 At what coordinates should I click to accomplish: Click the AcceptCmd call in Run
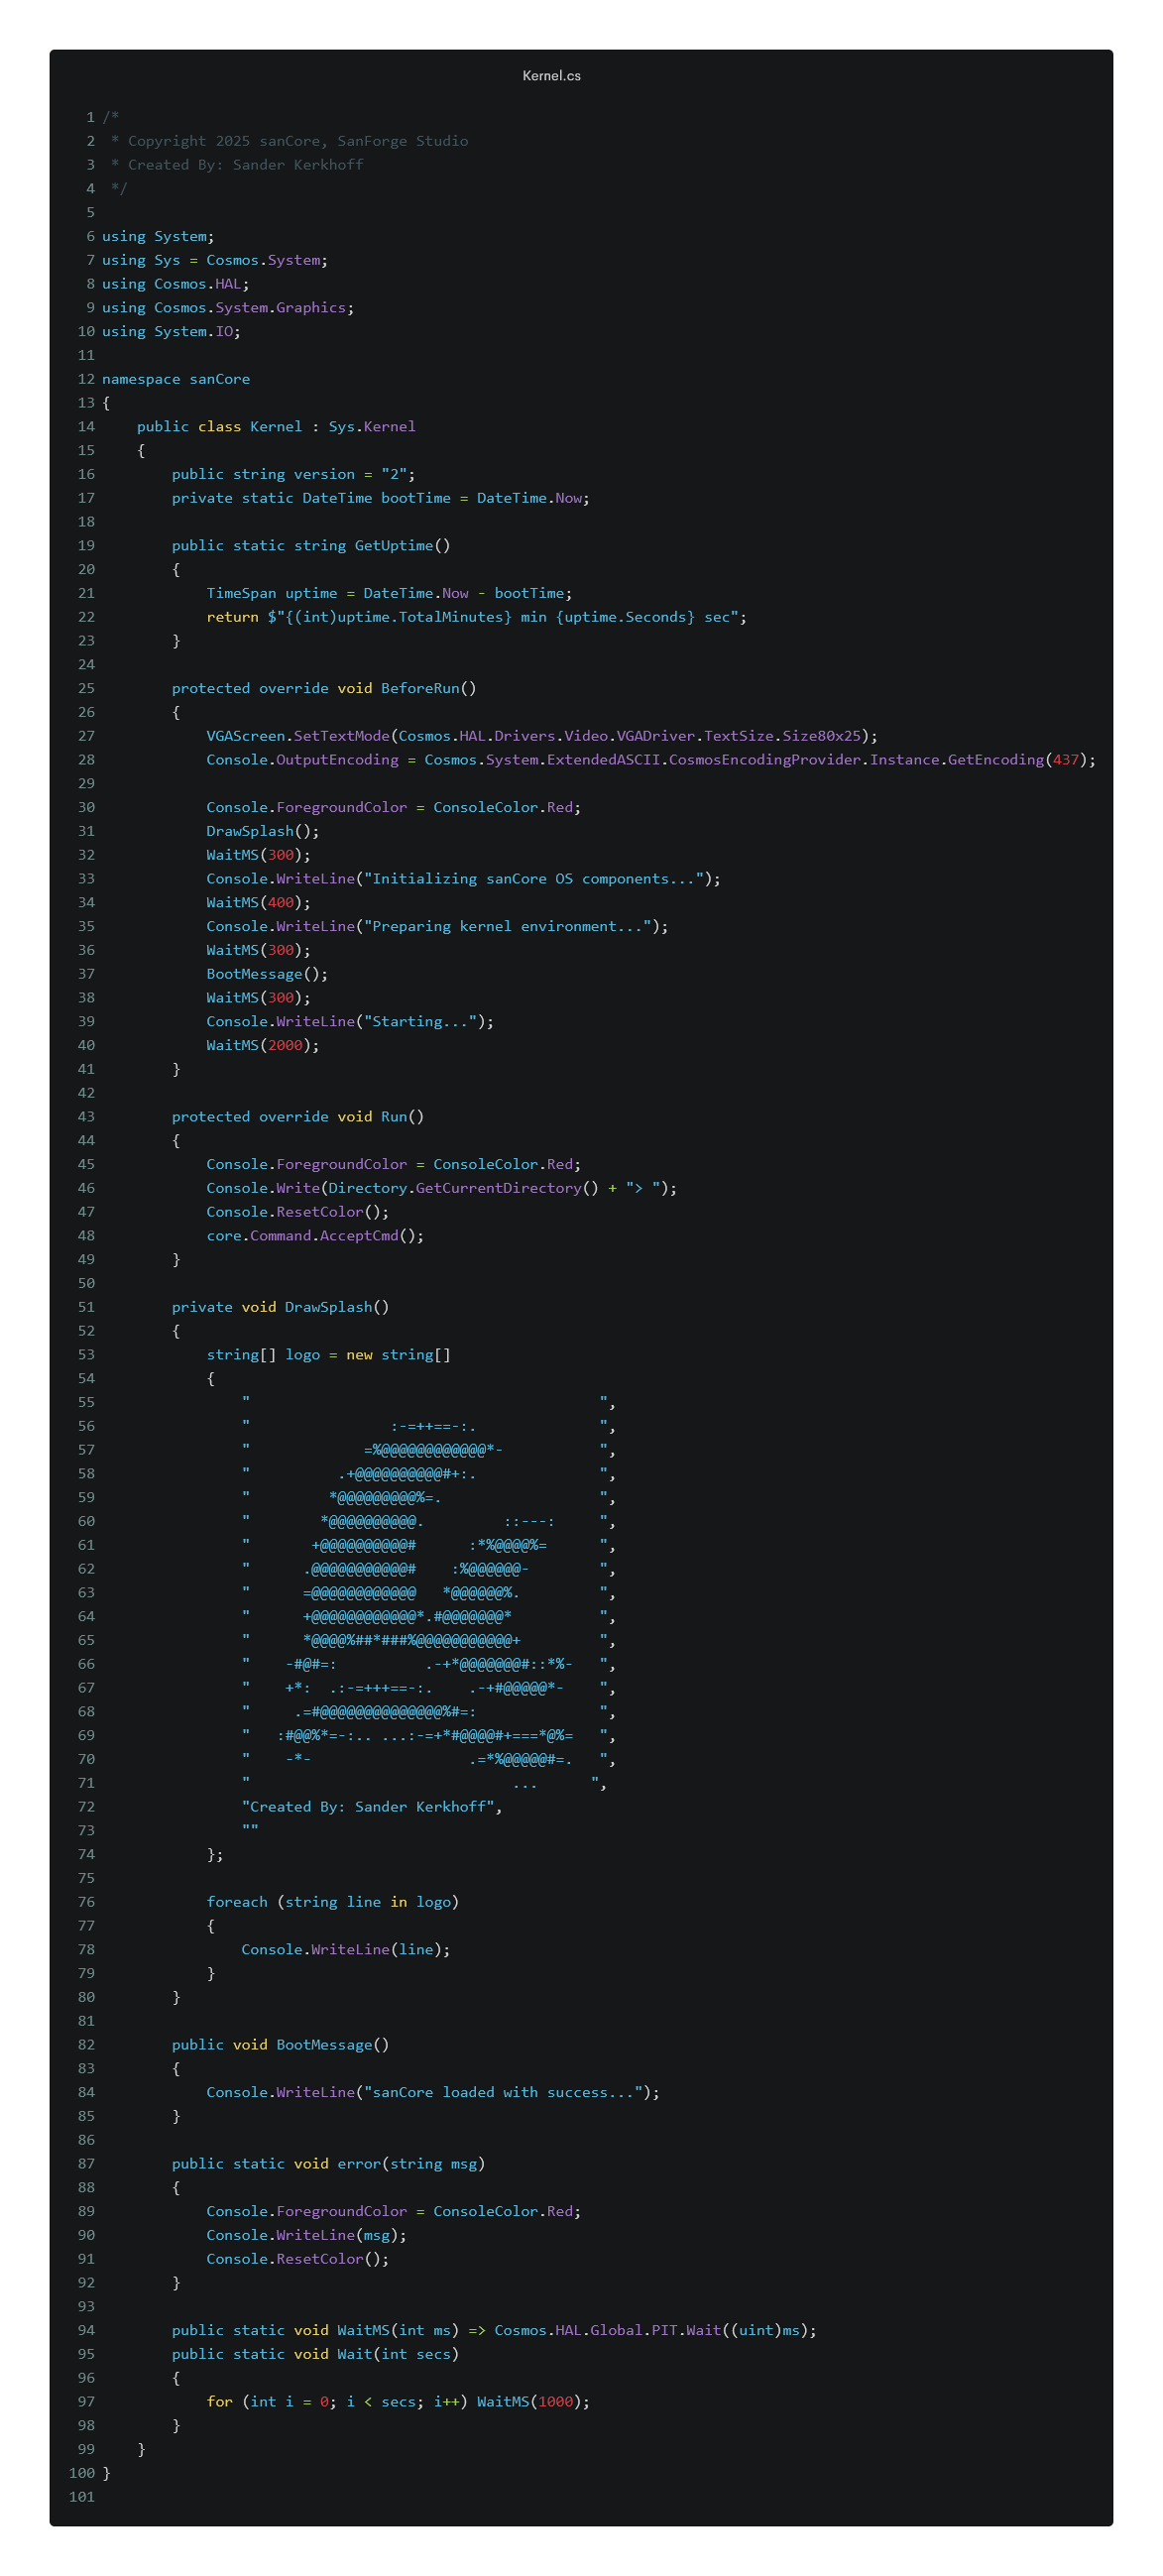click(x=359, y=1236)
